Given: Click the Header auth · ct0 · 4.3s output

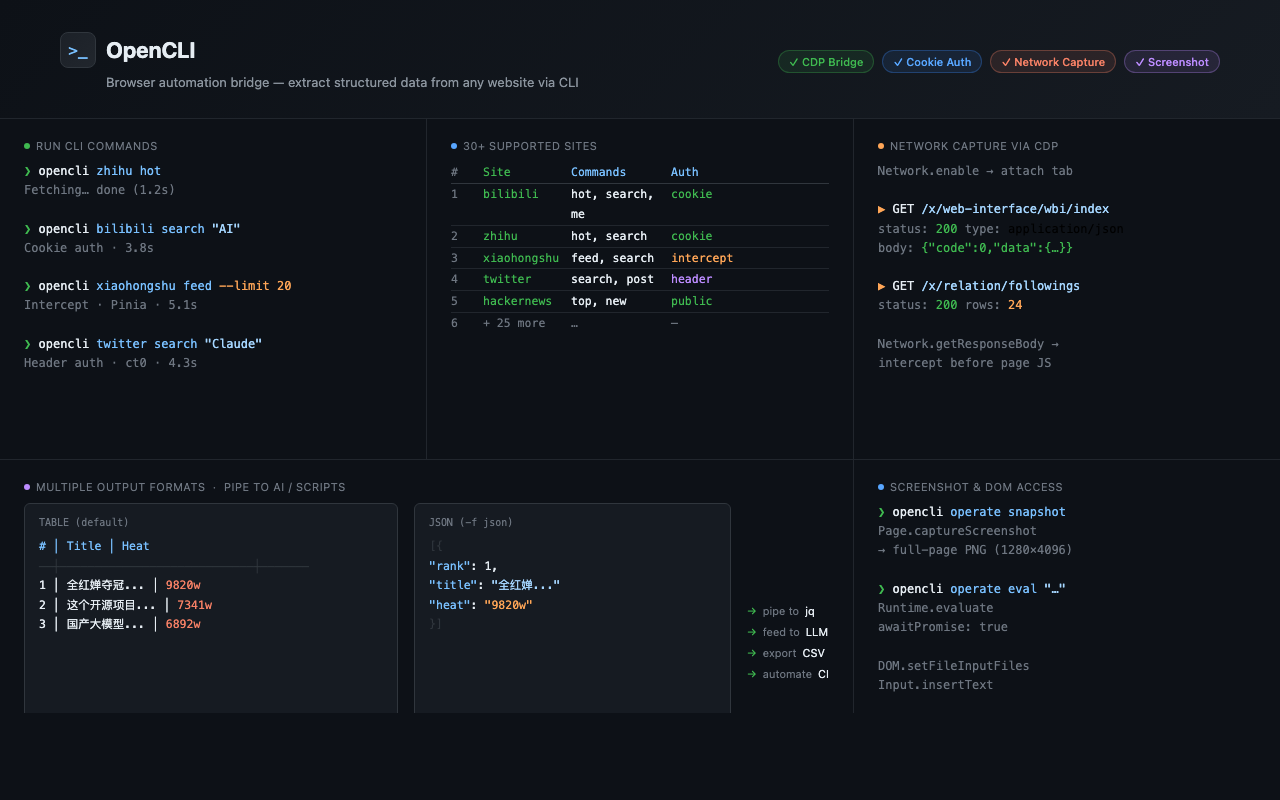Looking at the screenshot, I should tap(110, 363).
